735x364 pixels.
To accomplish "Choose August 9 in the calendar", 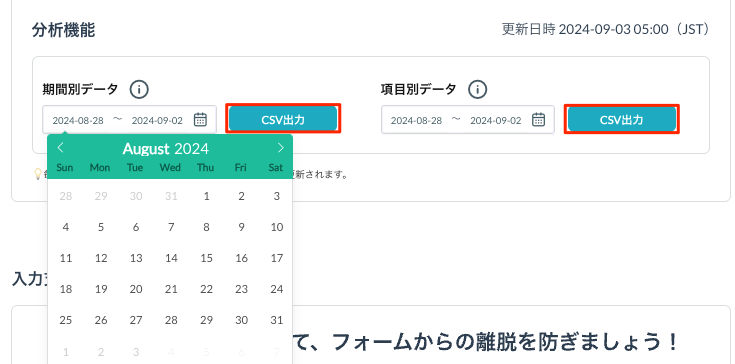I will (x=241, y=227).
